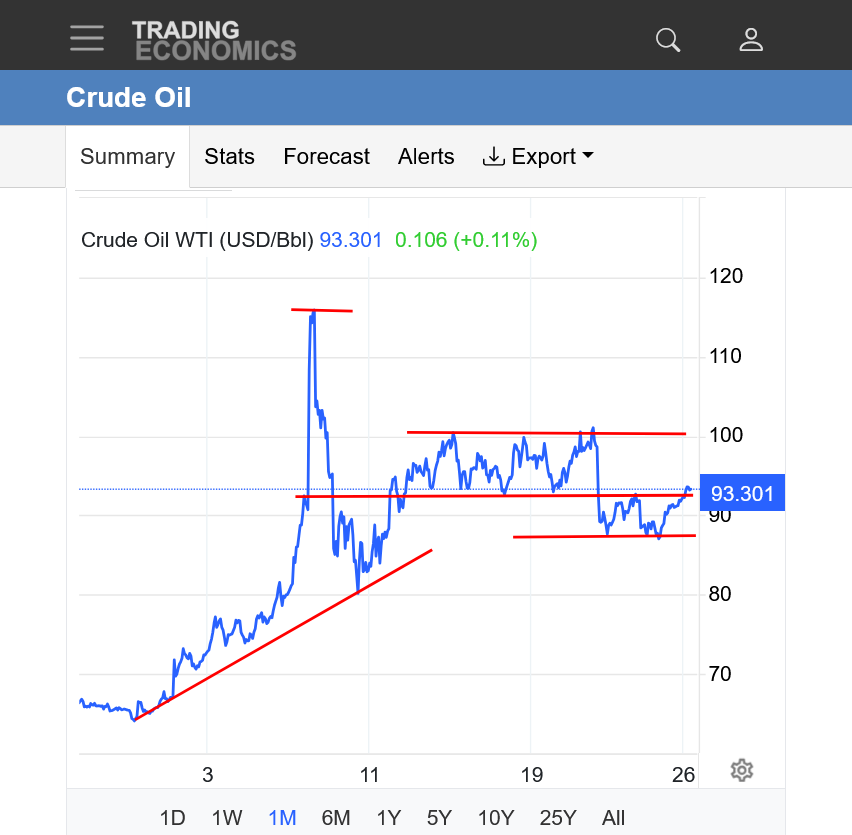852x835 pixels.
Task: Display All available history
Action: 614,818
